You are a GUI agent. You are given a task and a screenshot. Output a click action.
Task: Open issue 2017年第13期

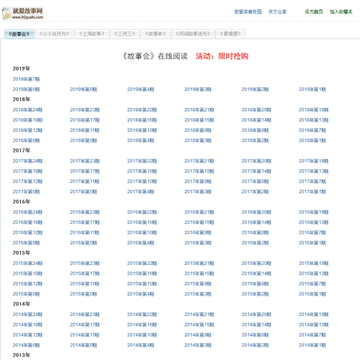coord(314,171)
